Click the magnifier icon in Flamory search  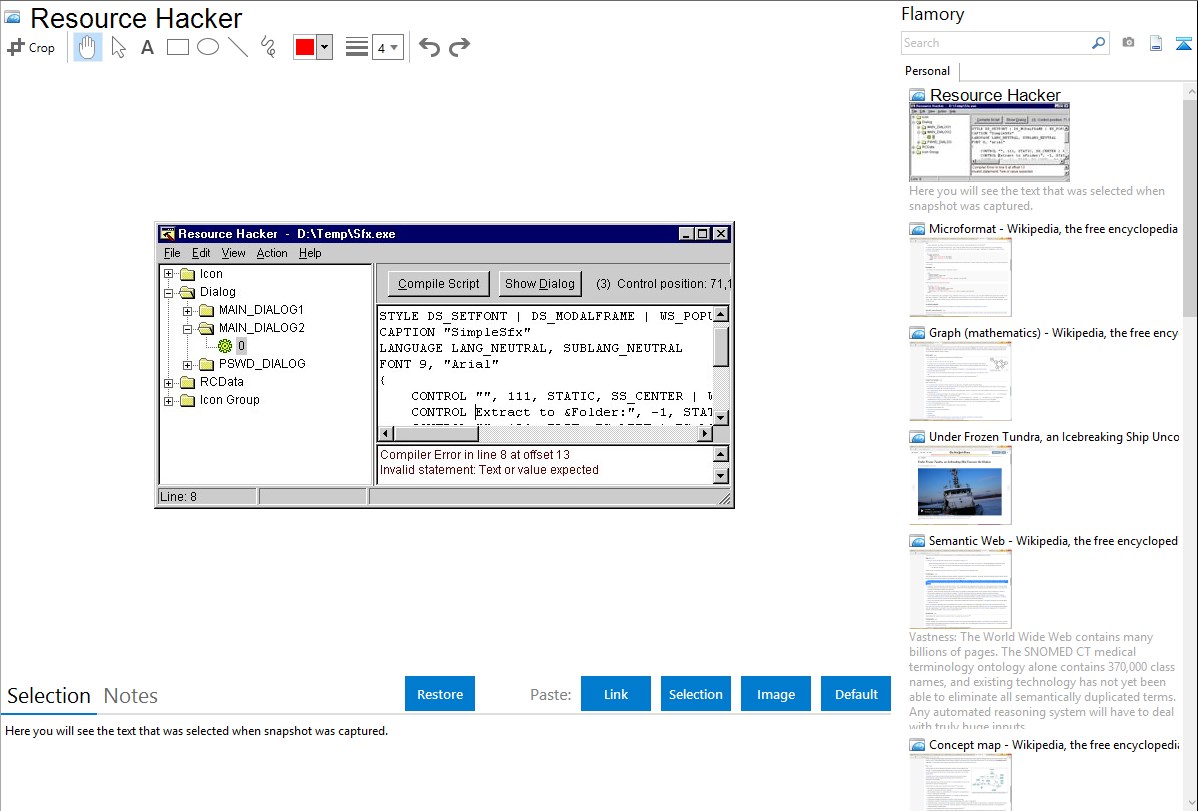pos(1099,43)
